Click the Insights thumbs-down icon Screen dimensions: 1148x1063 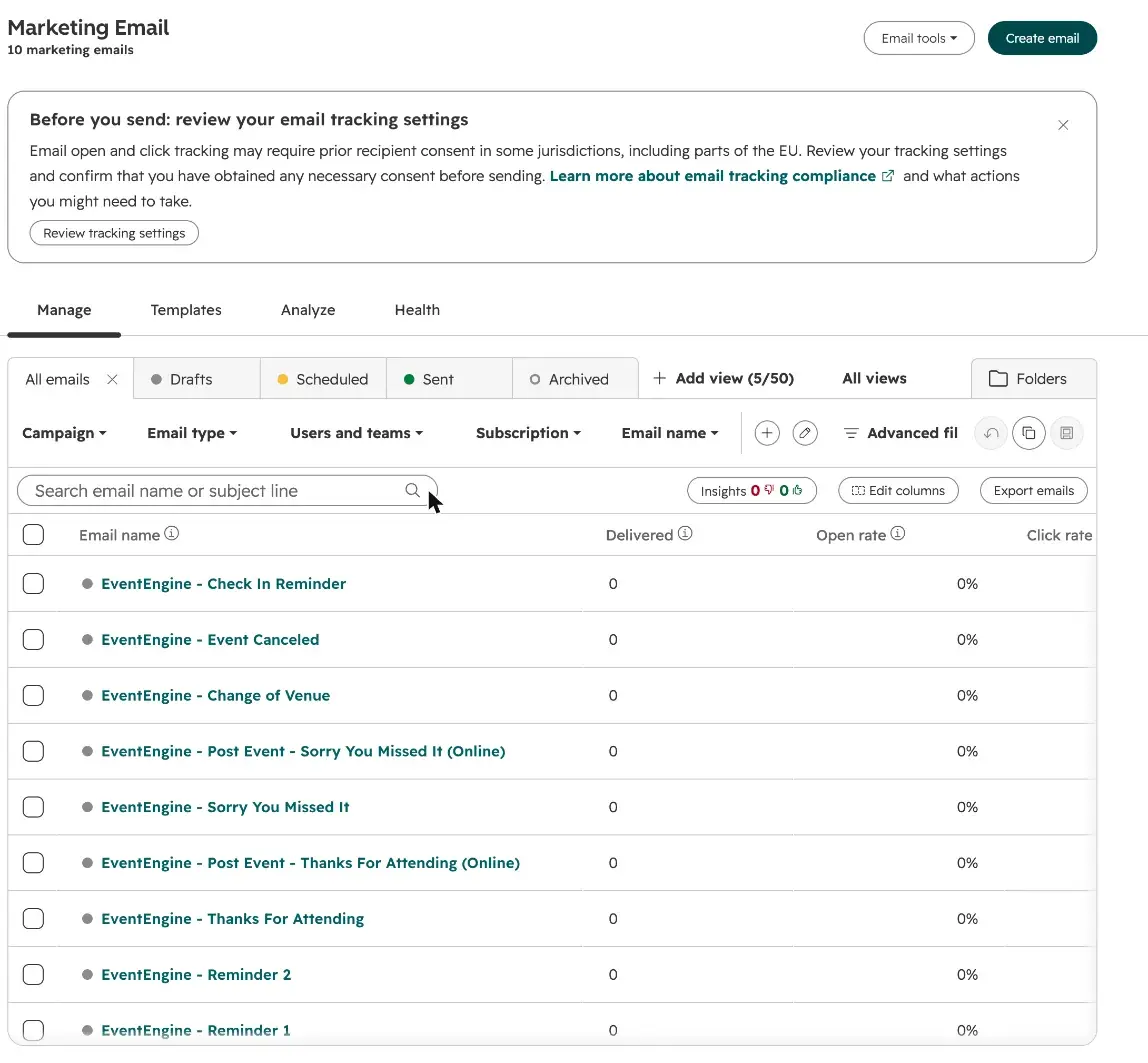(x=769, y=490)
